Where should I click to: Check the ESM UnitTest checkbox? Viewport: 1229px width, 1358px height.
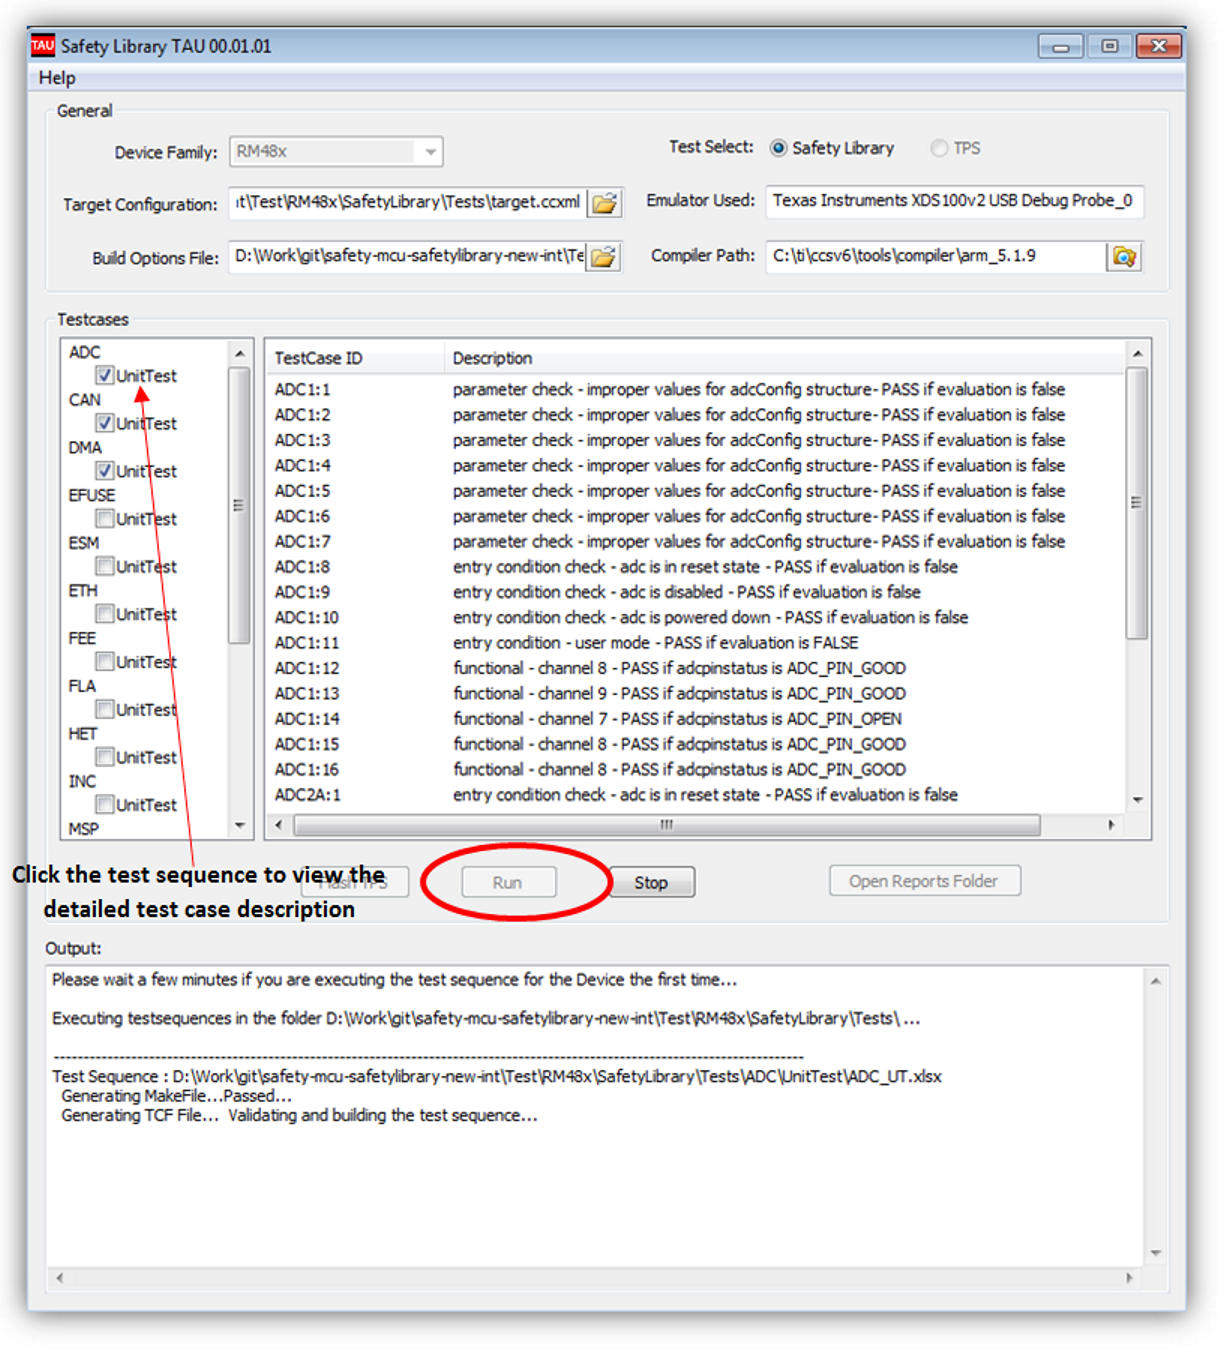(105, 566)
